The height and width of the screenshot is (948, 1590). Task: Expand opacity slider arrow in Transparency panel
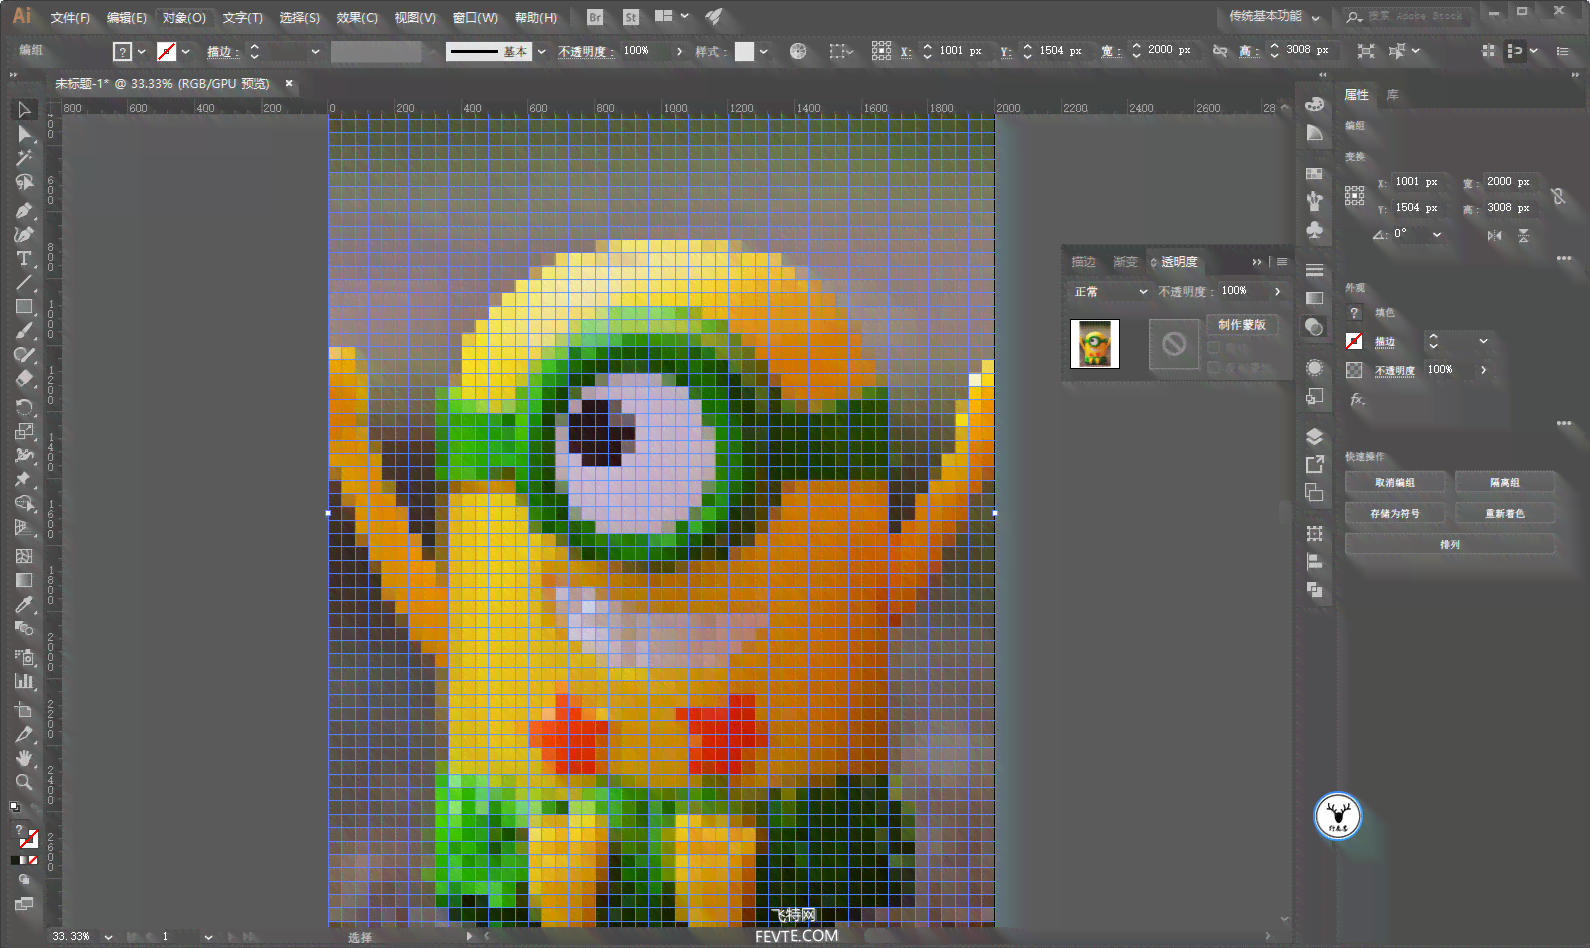[x=1277, y=291]
